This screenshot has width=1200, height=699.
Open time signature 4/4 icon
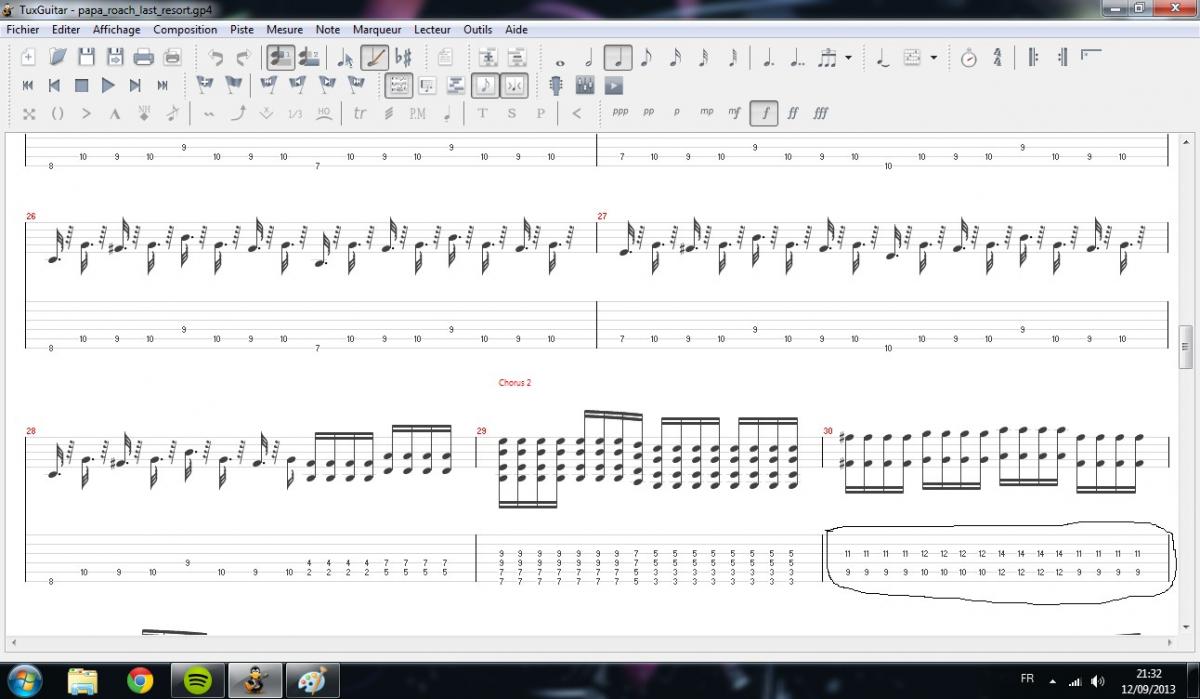click(997, 57)
